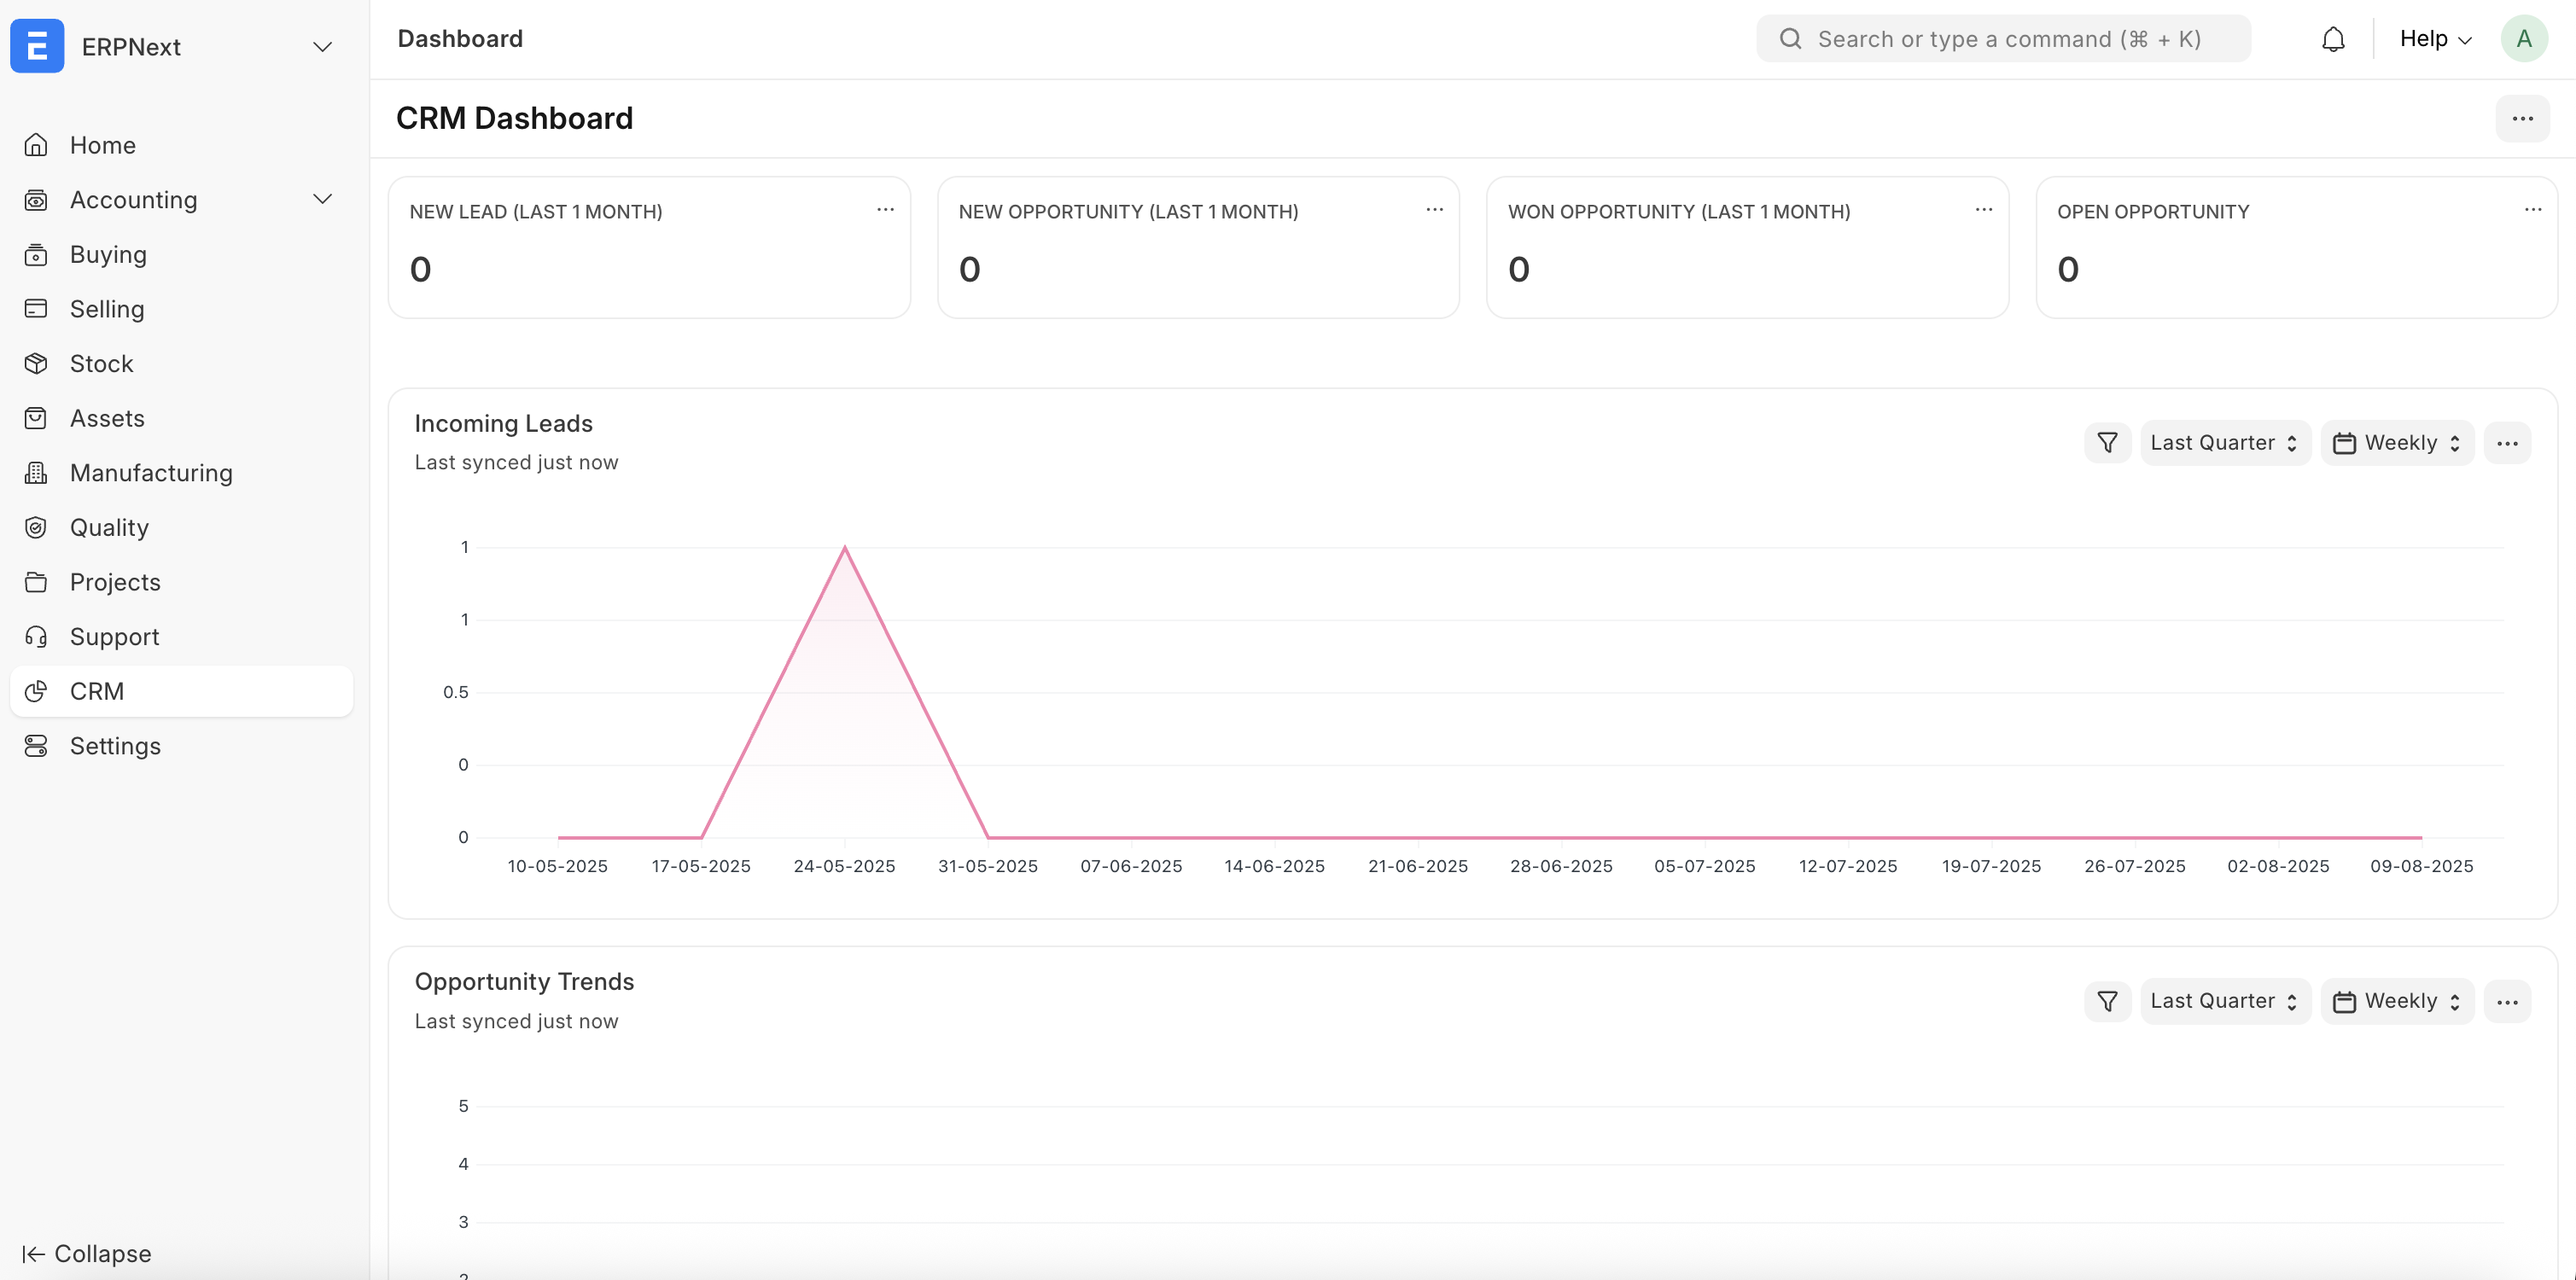Open the Last Quarter dropdown for Incoming Leads
The height and width of the screenshot is (1280, 2576).
tap(2224, 442)
